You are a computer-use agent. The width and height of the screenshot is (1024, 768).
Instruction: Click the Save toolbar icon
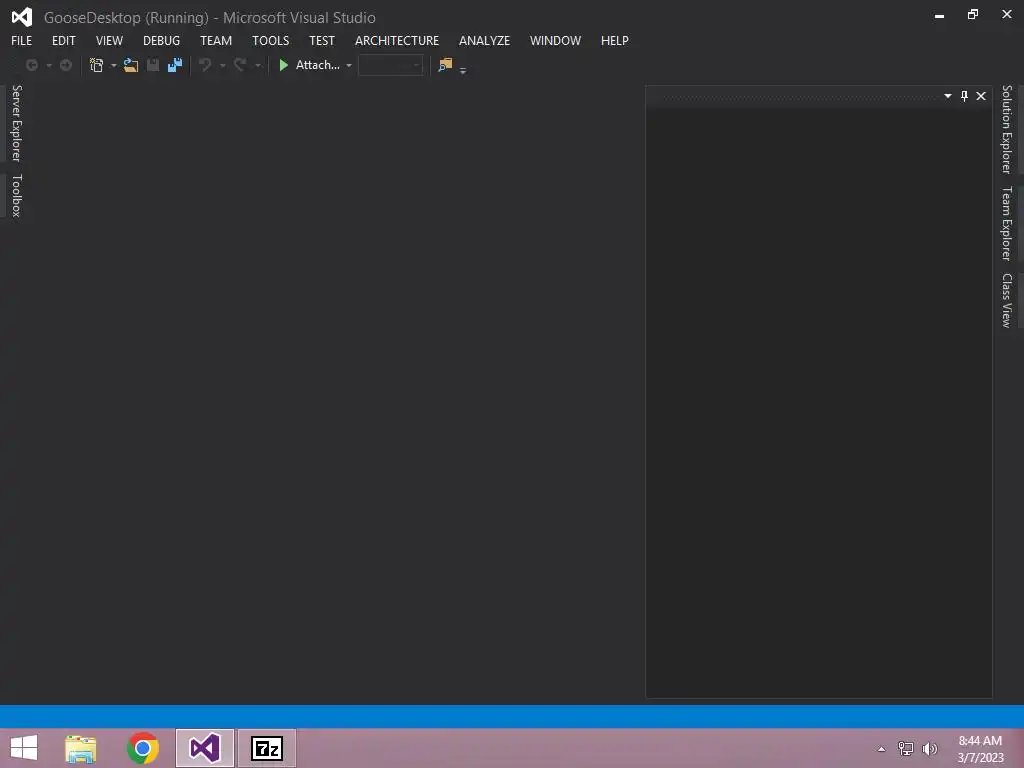tap(153, 65)
